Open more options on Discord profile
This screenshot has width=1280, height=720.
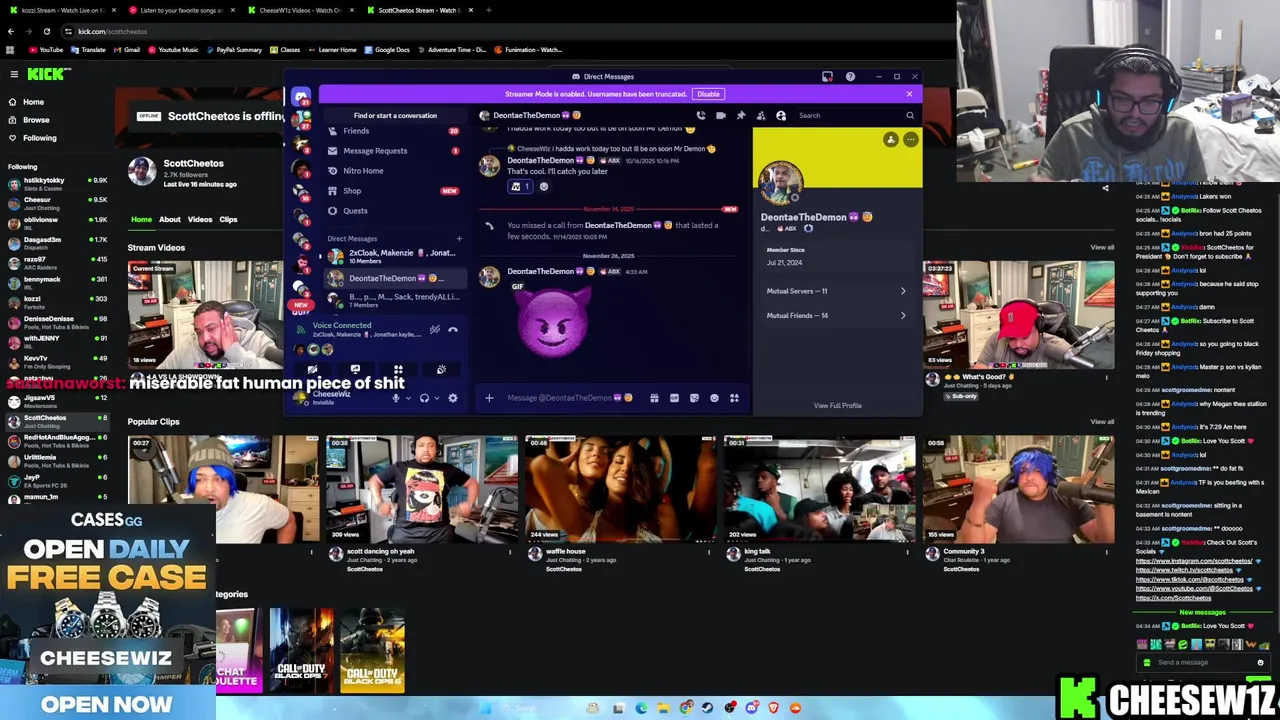point(910,140)
